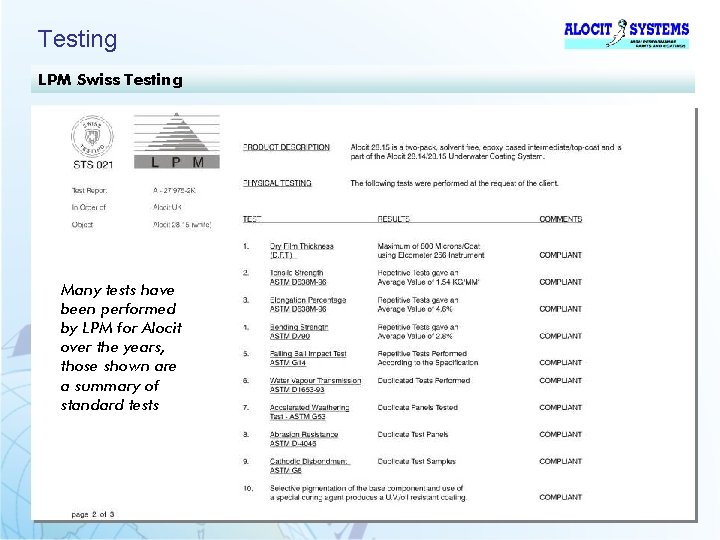The width and height of the screenshot is (720, 540).
Task: Click "Duplicated Tests Performed" result
Action: pyautogui.click(x=423, y=381)
